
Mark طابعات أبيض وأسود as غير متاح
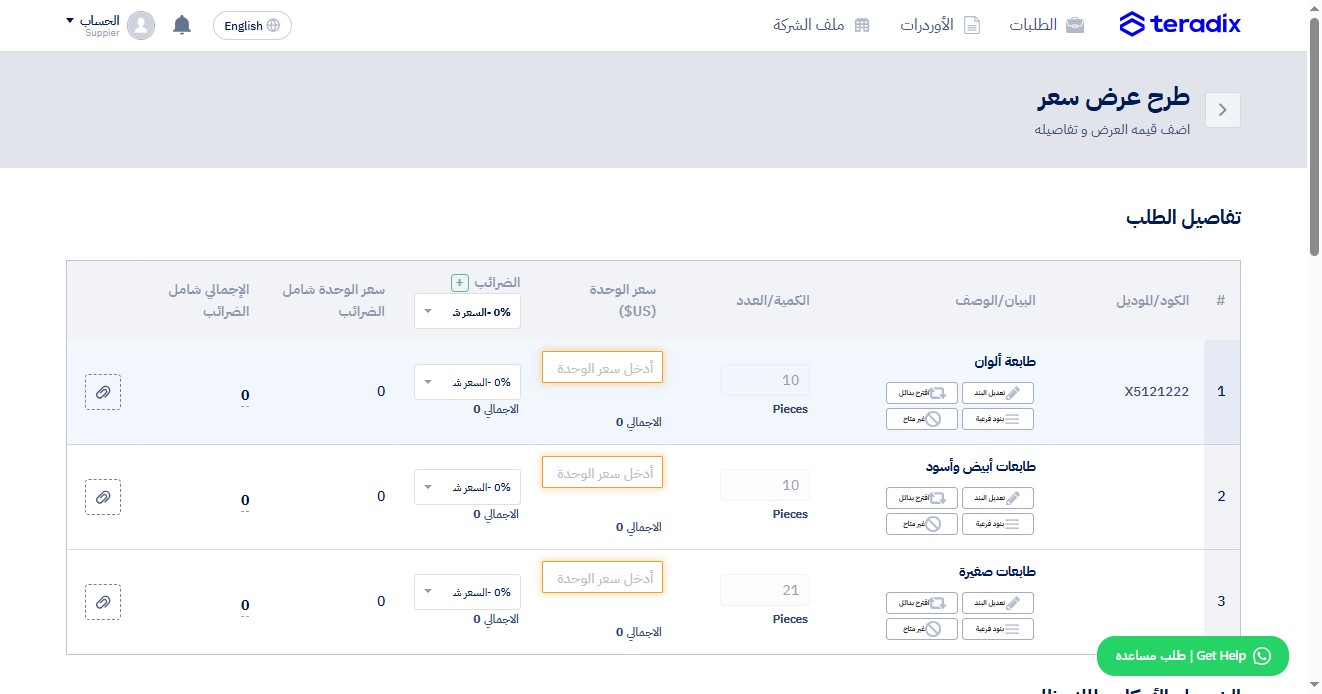(x=922, y=524)
